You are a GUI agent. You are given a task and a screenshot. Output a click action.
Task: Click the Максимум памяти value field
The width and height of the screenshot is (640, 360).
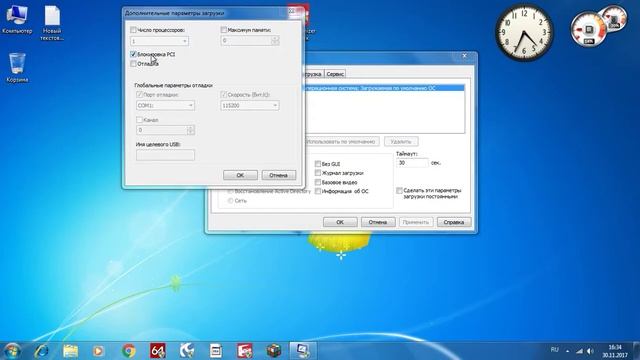[x=246, y=40]
